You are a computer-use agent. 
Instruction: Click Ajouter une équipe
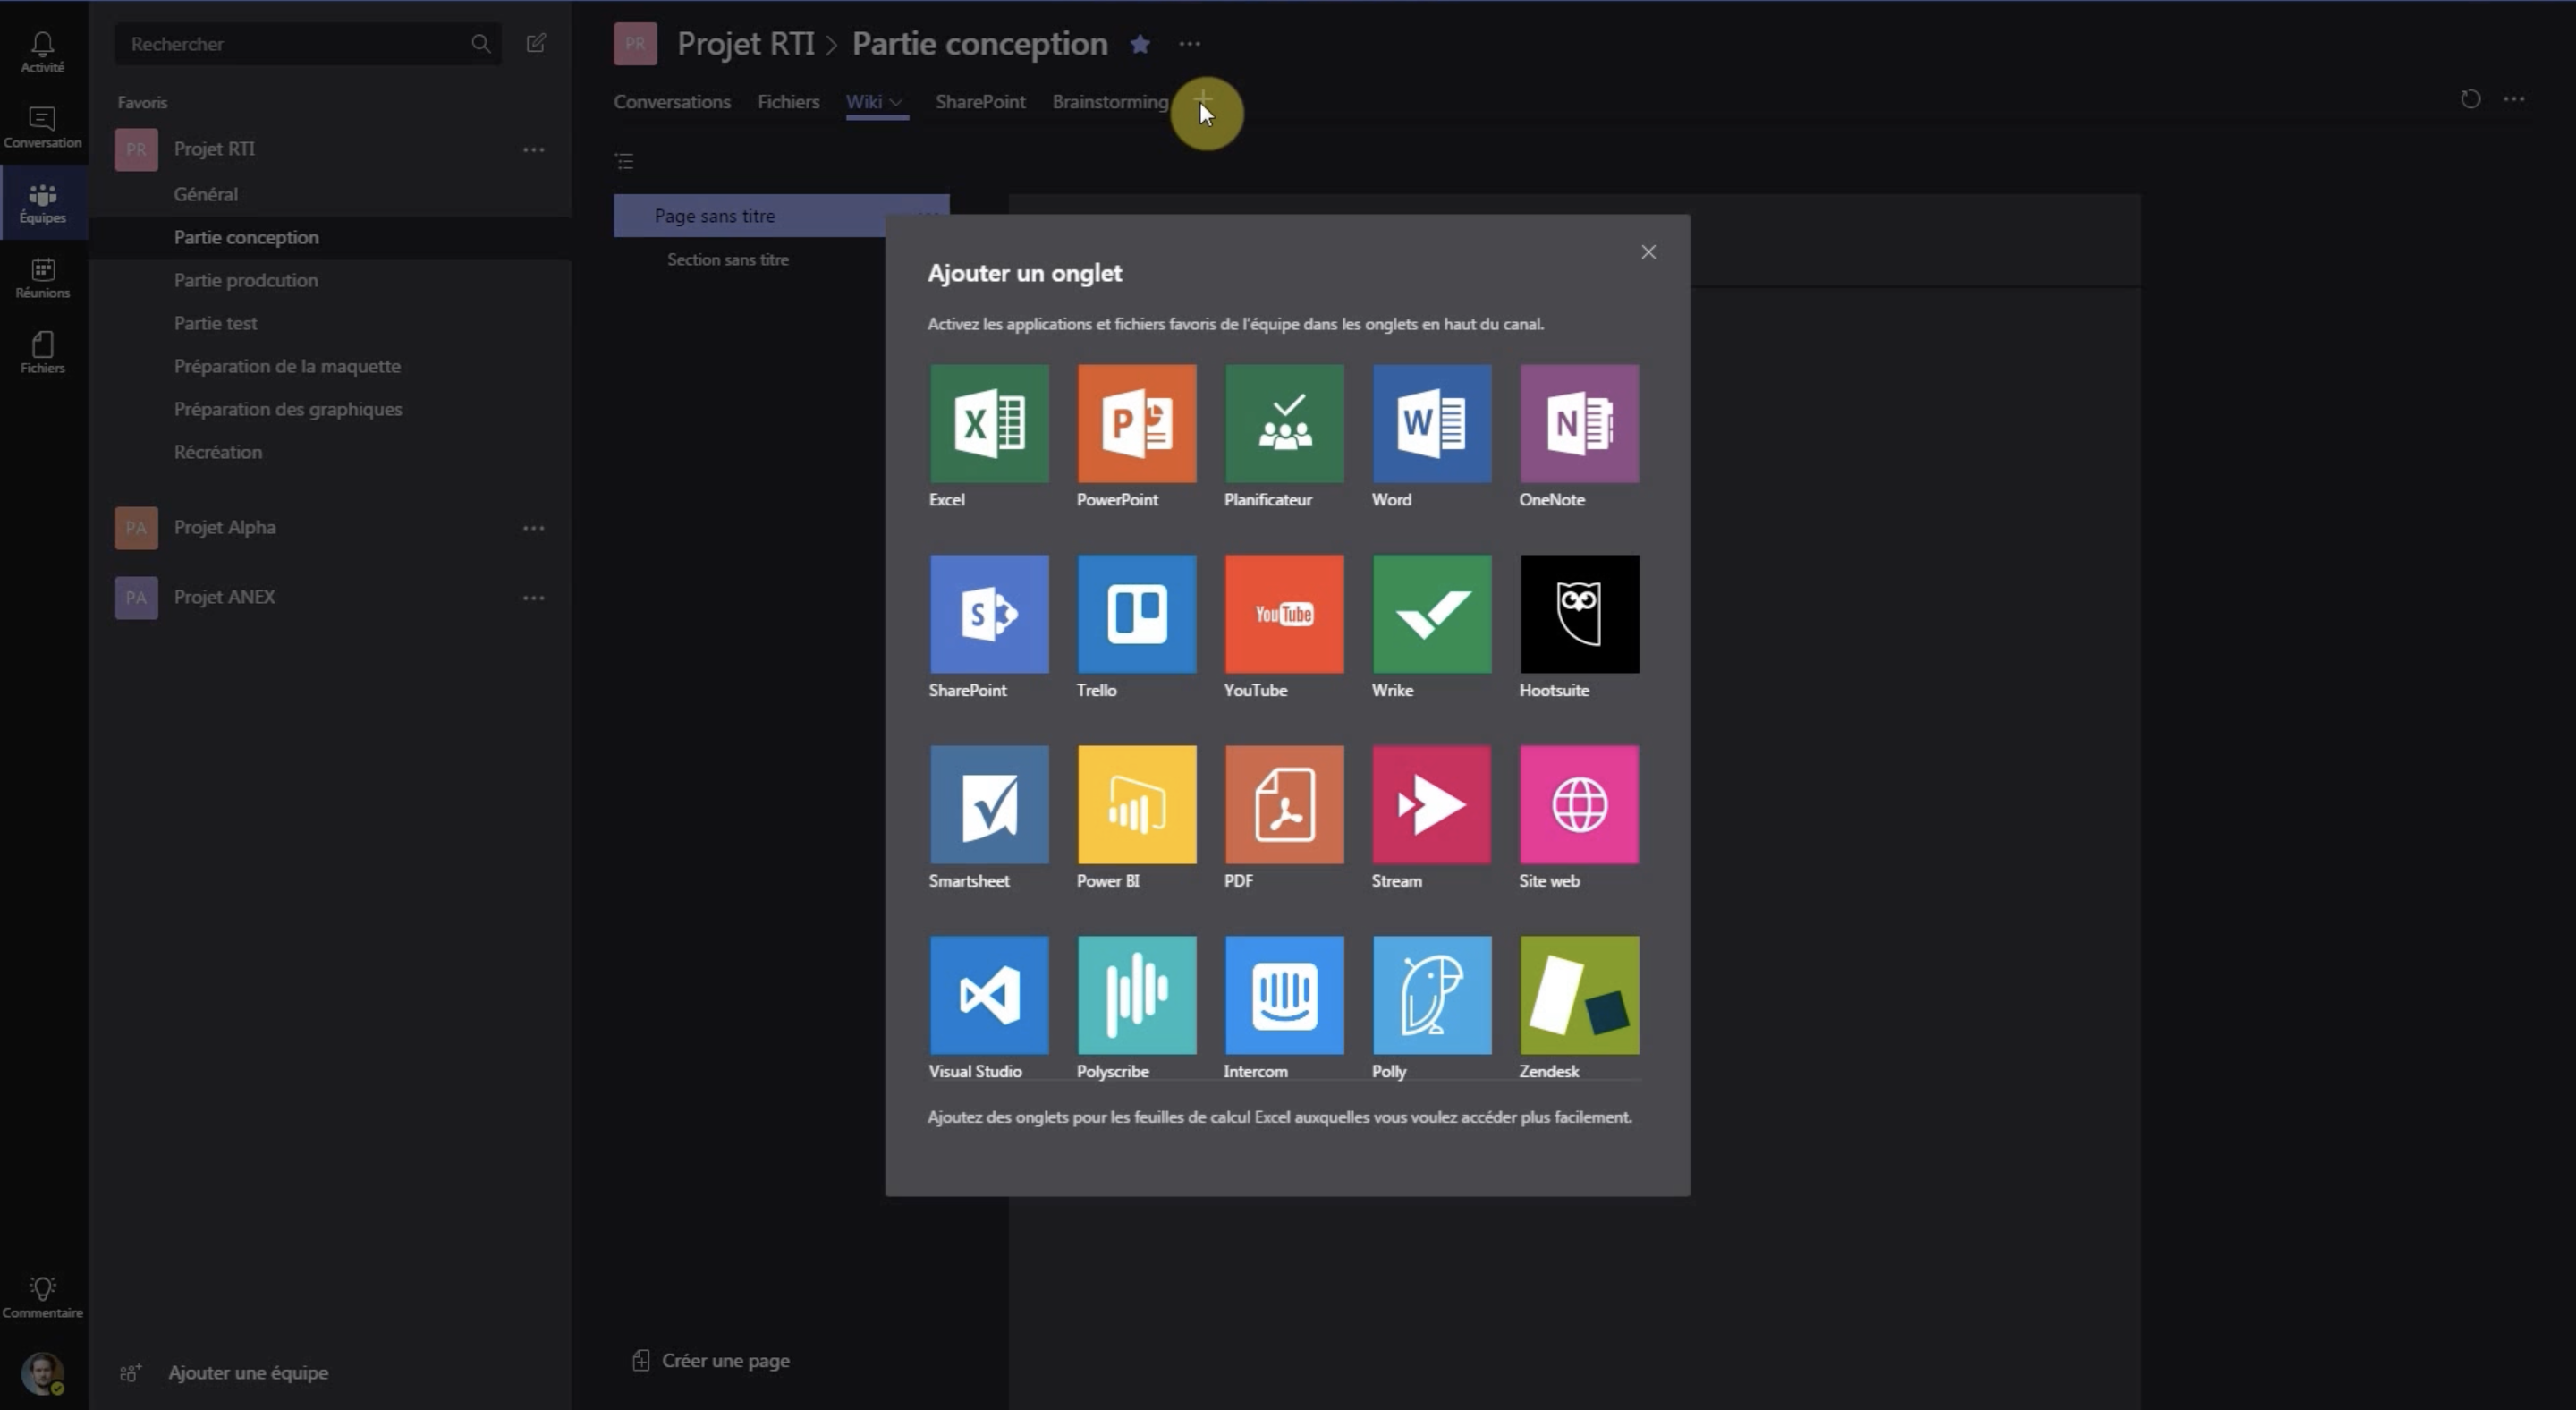(224, 1373)
